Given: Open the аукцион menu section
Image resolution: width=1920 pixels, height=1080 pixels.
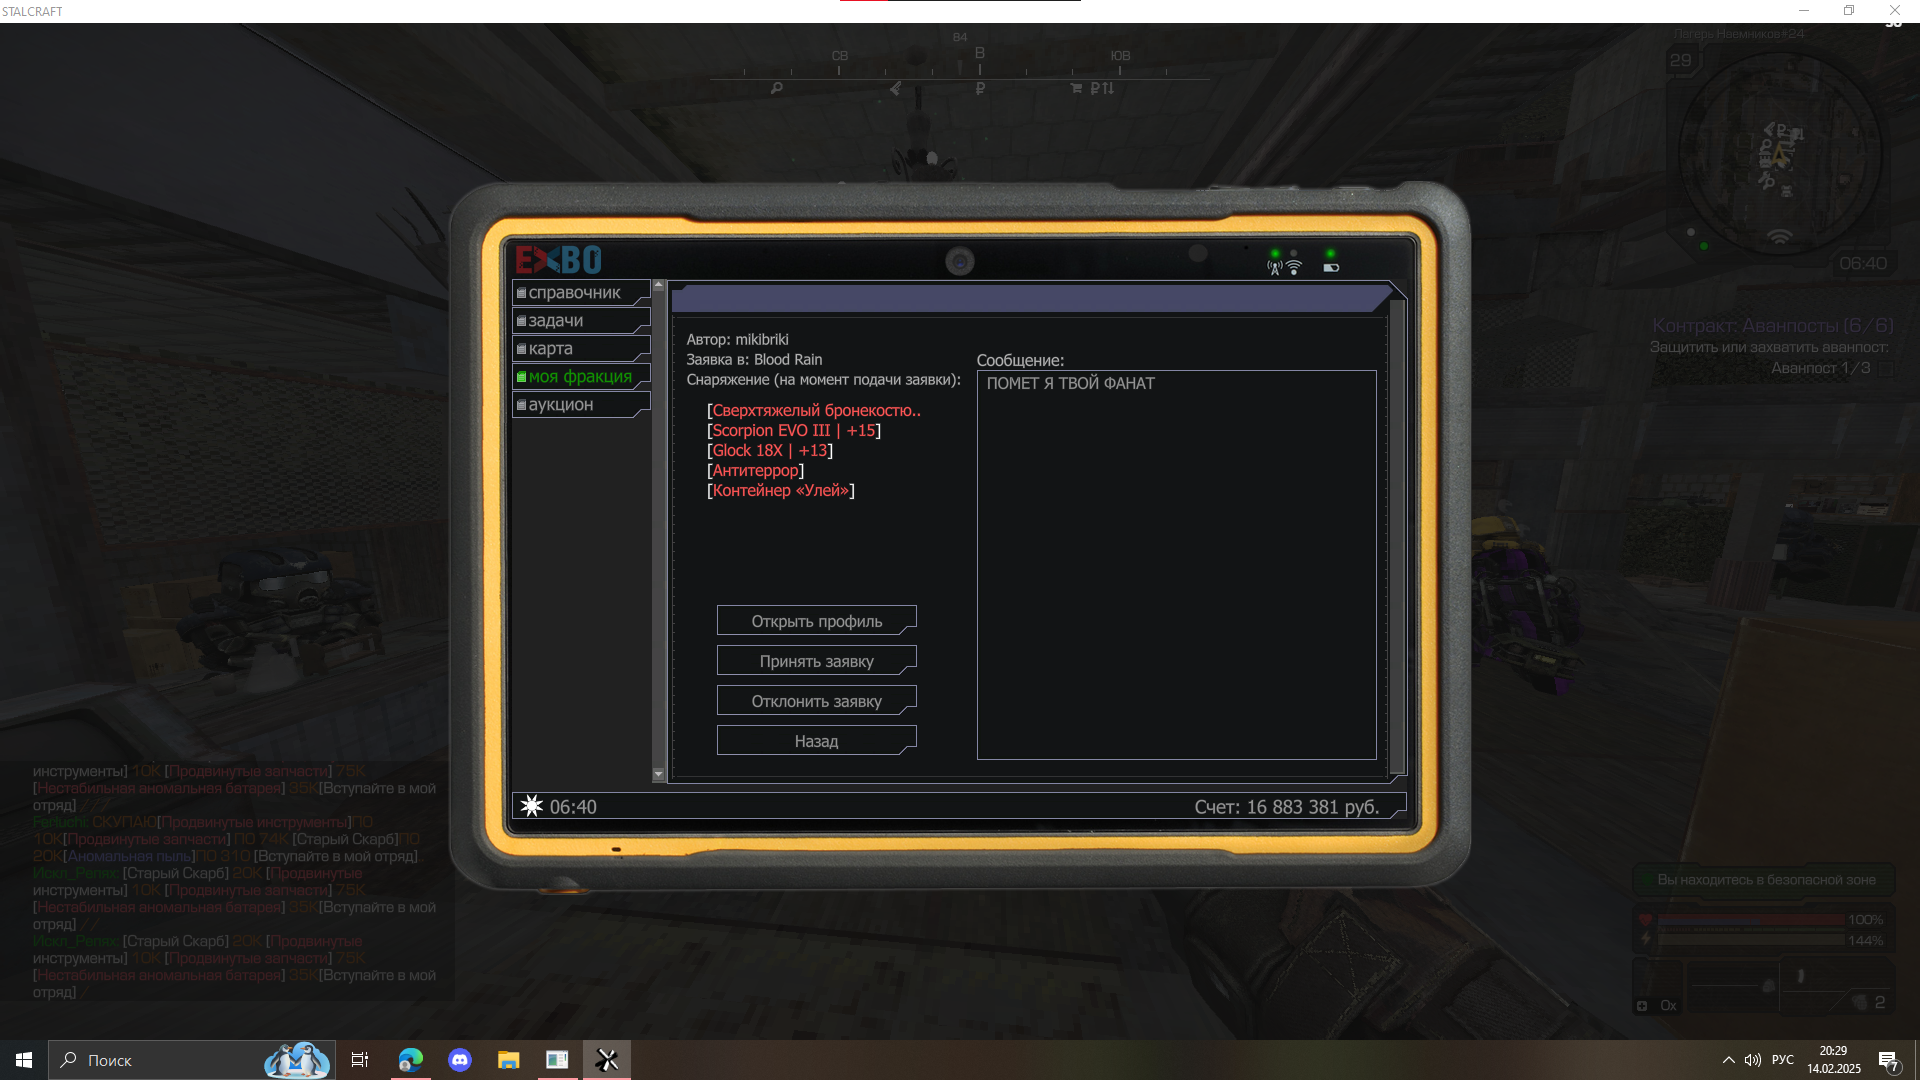Looking at the screenshot, I should pyautogui.click(x=581, y=405).
